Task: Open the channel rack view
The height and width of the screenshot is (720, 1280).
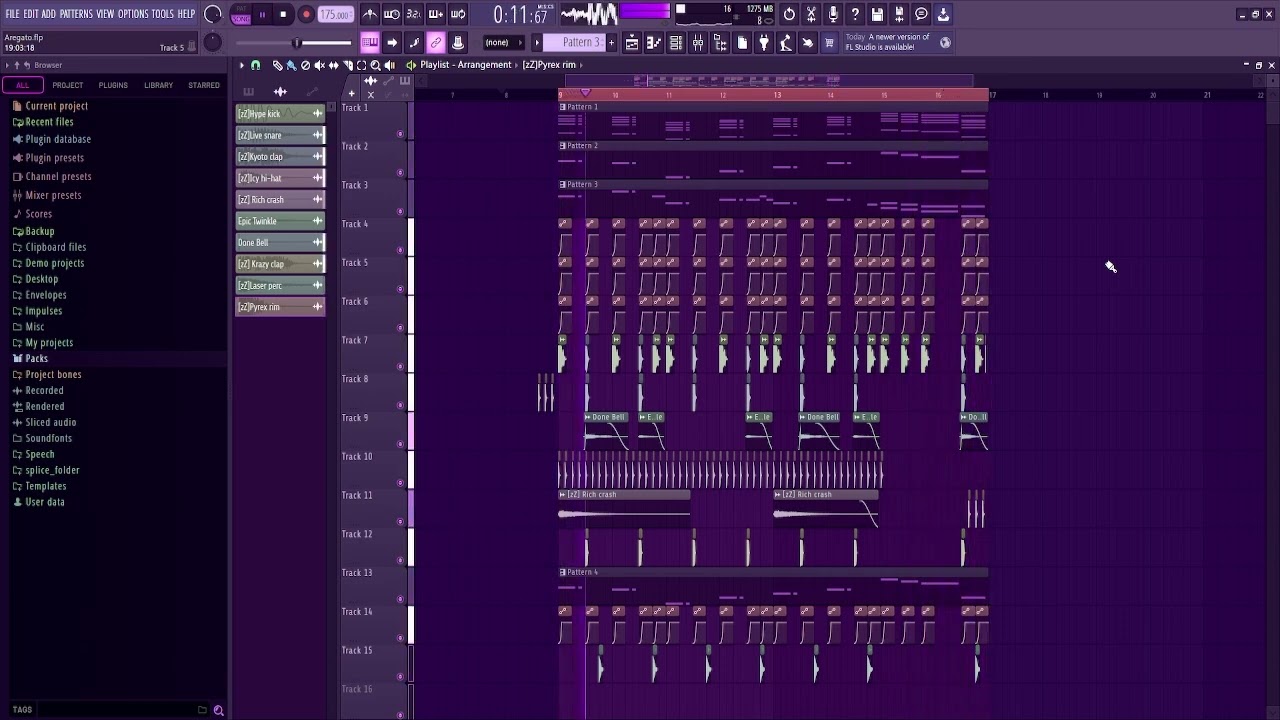Action: 676,42
